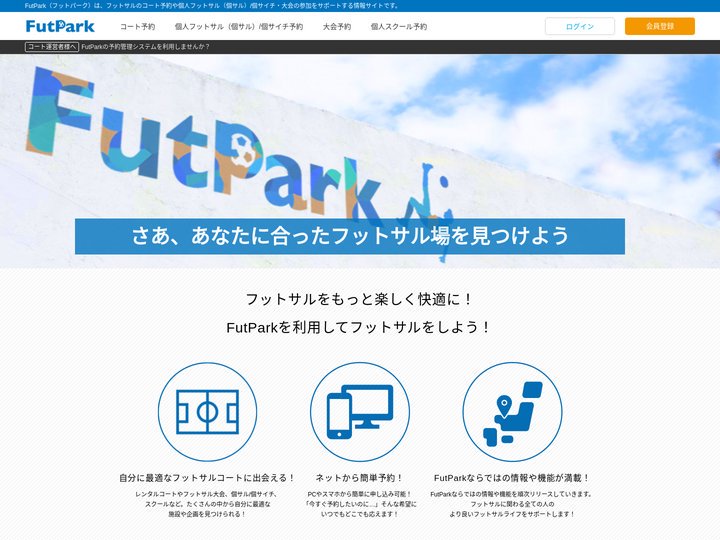
Task: Click headline フットサルをもっと楽しく快適に！
Action: click(360, 299)
